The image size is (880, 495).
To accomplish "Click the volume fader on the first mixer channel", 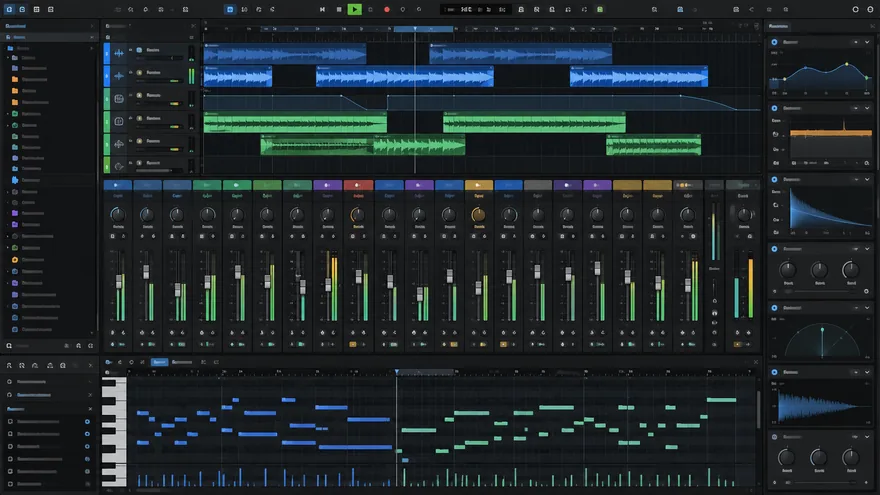I will tap(118, 282).
